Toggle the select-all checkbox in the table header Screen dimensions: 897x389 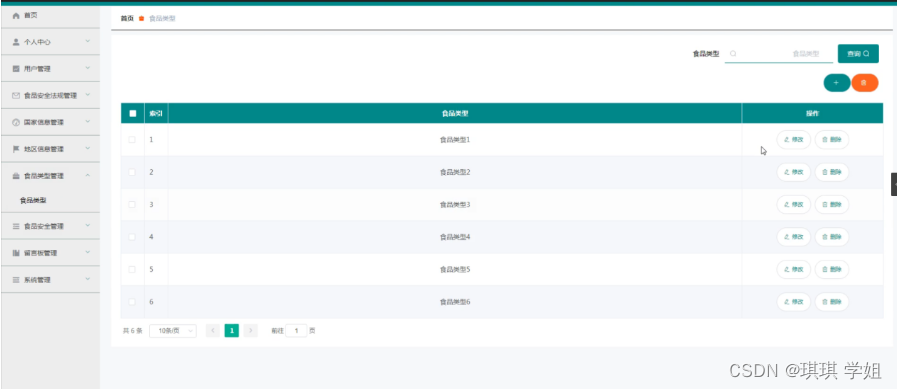coord(133,113)
